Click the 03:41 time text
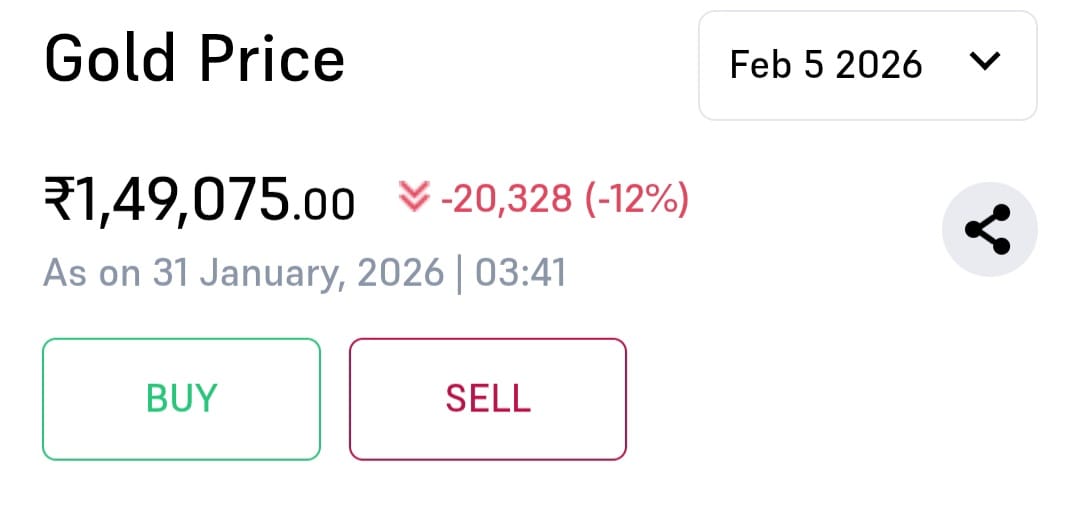Viewport: 1080px width, 525px height. click(520, 272)
